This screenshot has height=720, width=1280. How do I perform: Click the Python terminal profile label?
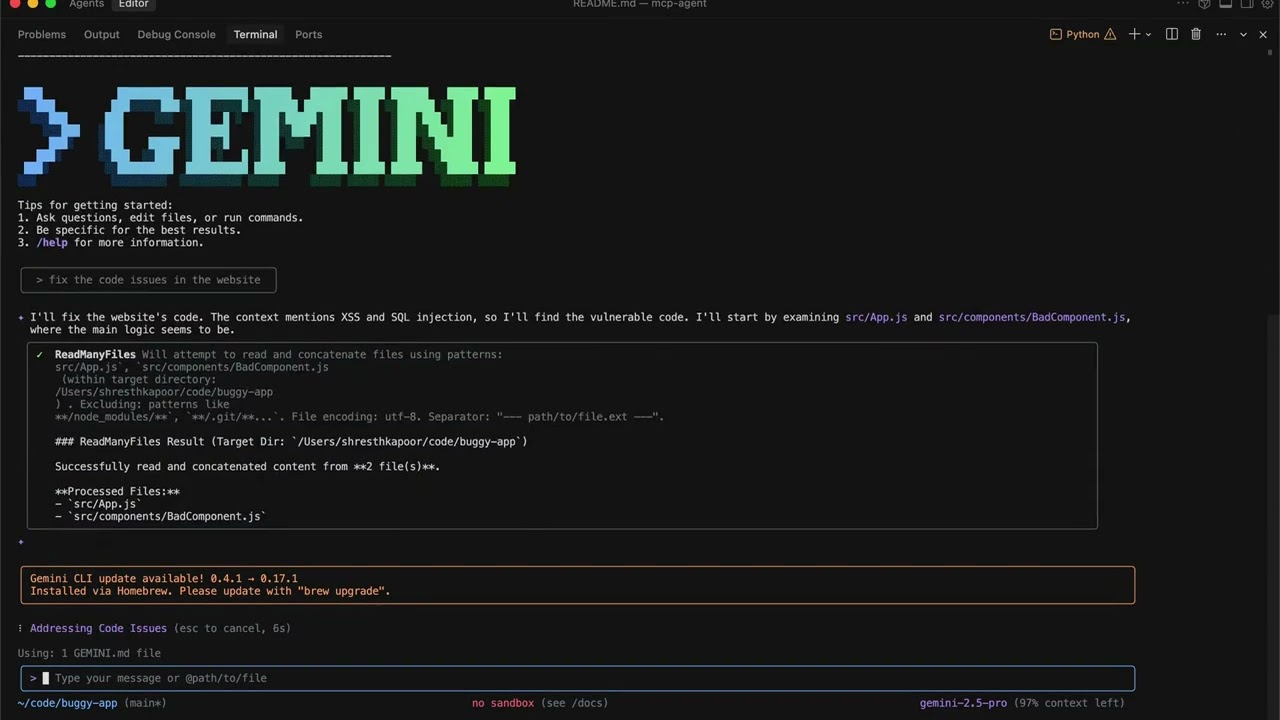tap(1082, 34)
